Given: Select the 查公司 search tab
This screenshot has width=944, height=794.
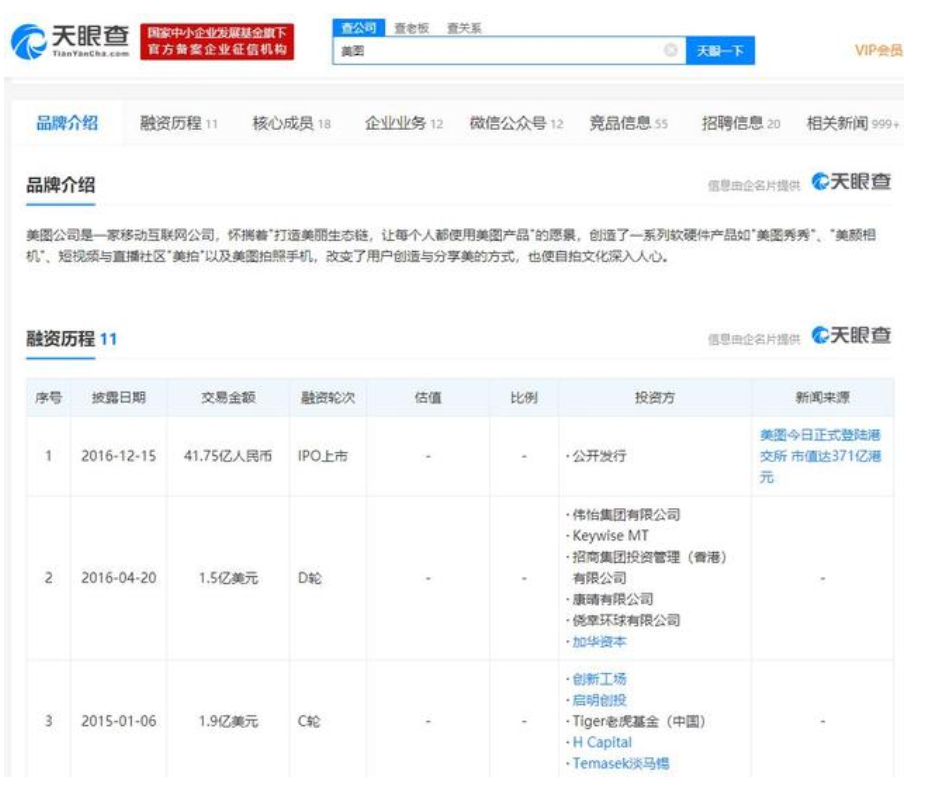Looking at the screenshot, I should (359, 28).
